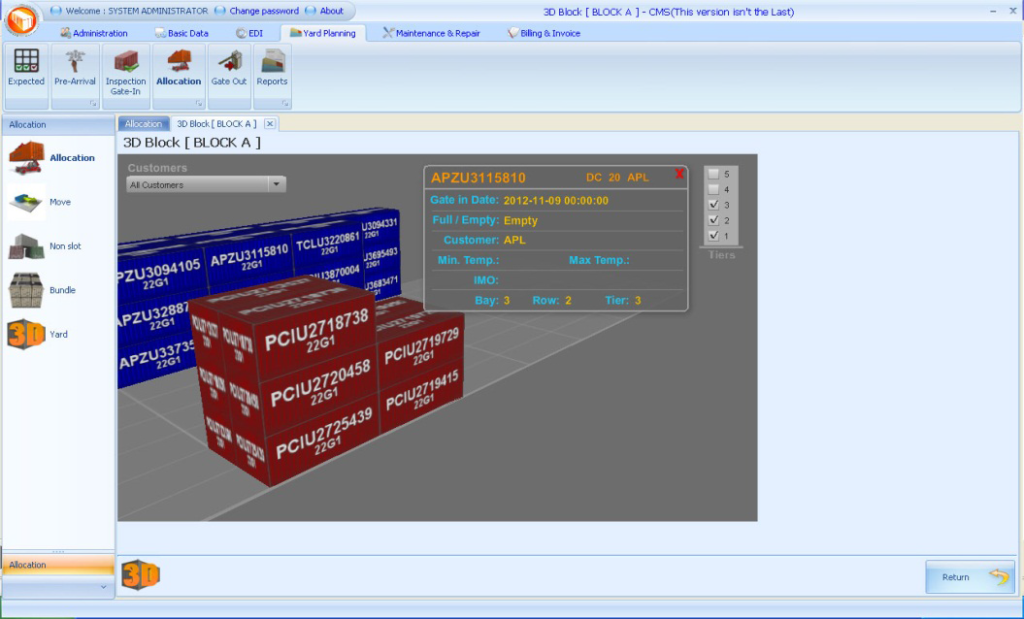Expand the Reports group launcher arrow
The image size is (1024, 619).
point(285,104)
